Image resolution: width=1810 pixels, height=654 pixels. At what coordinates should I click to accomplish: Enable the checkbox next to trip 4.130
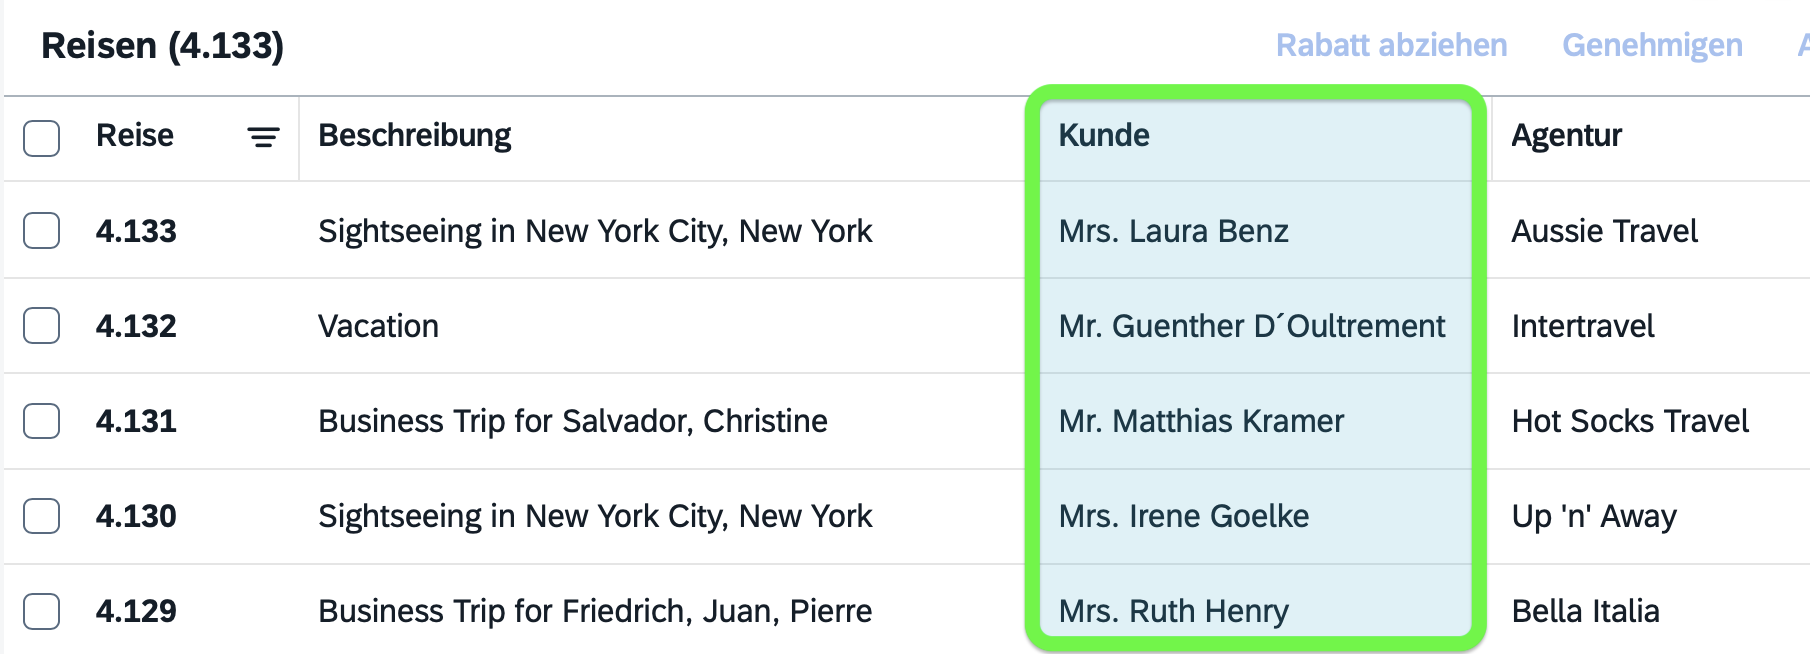(x=40, y=516)
